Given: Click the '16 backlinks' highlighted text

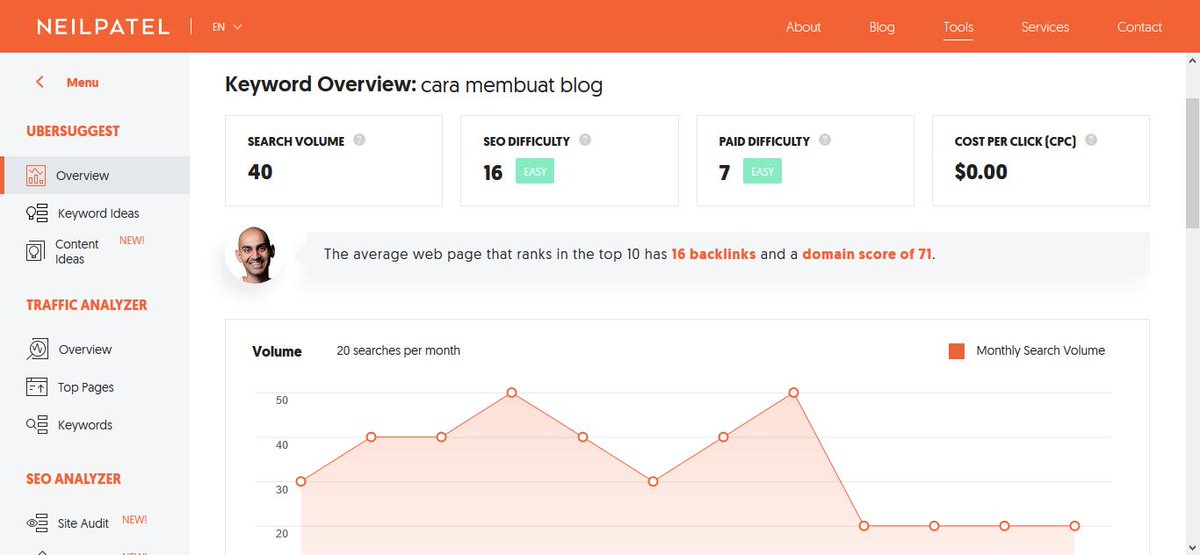Looking at the screenshot, I should click(x=713, y=254).
